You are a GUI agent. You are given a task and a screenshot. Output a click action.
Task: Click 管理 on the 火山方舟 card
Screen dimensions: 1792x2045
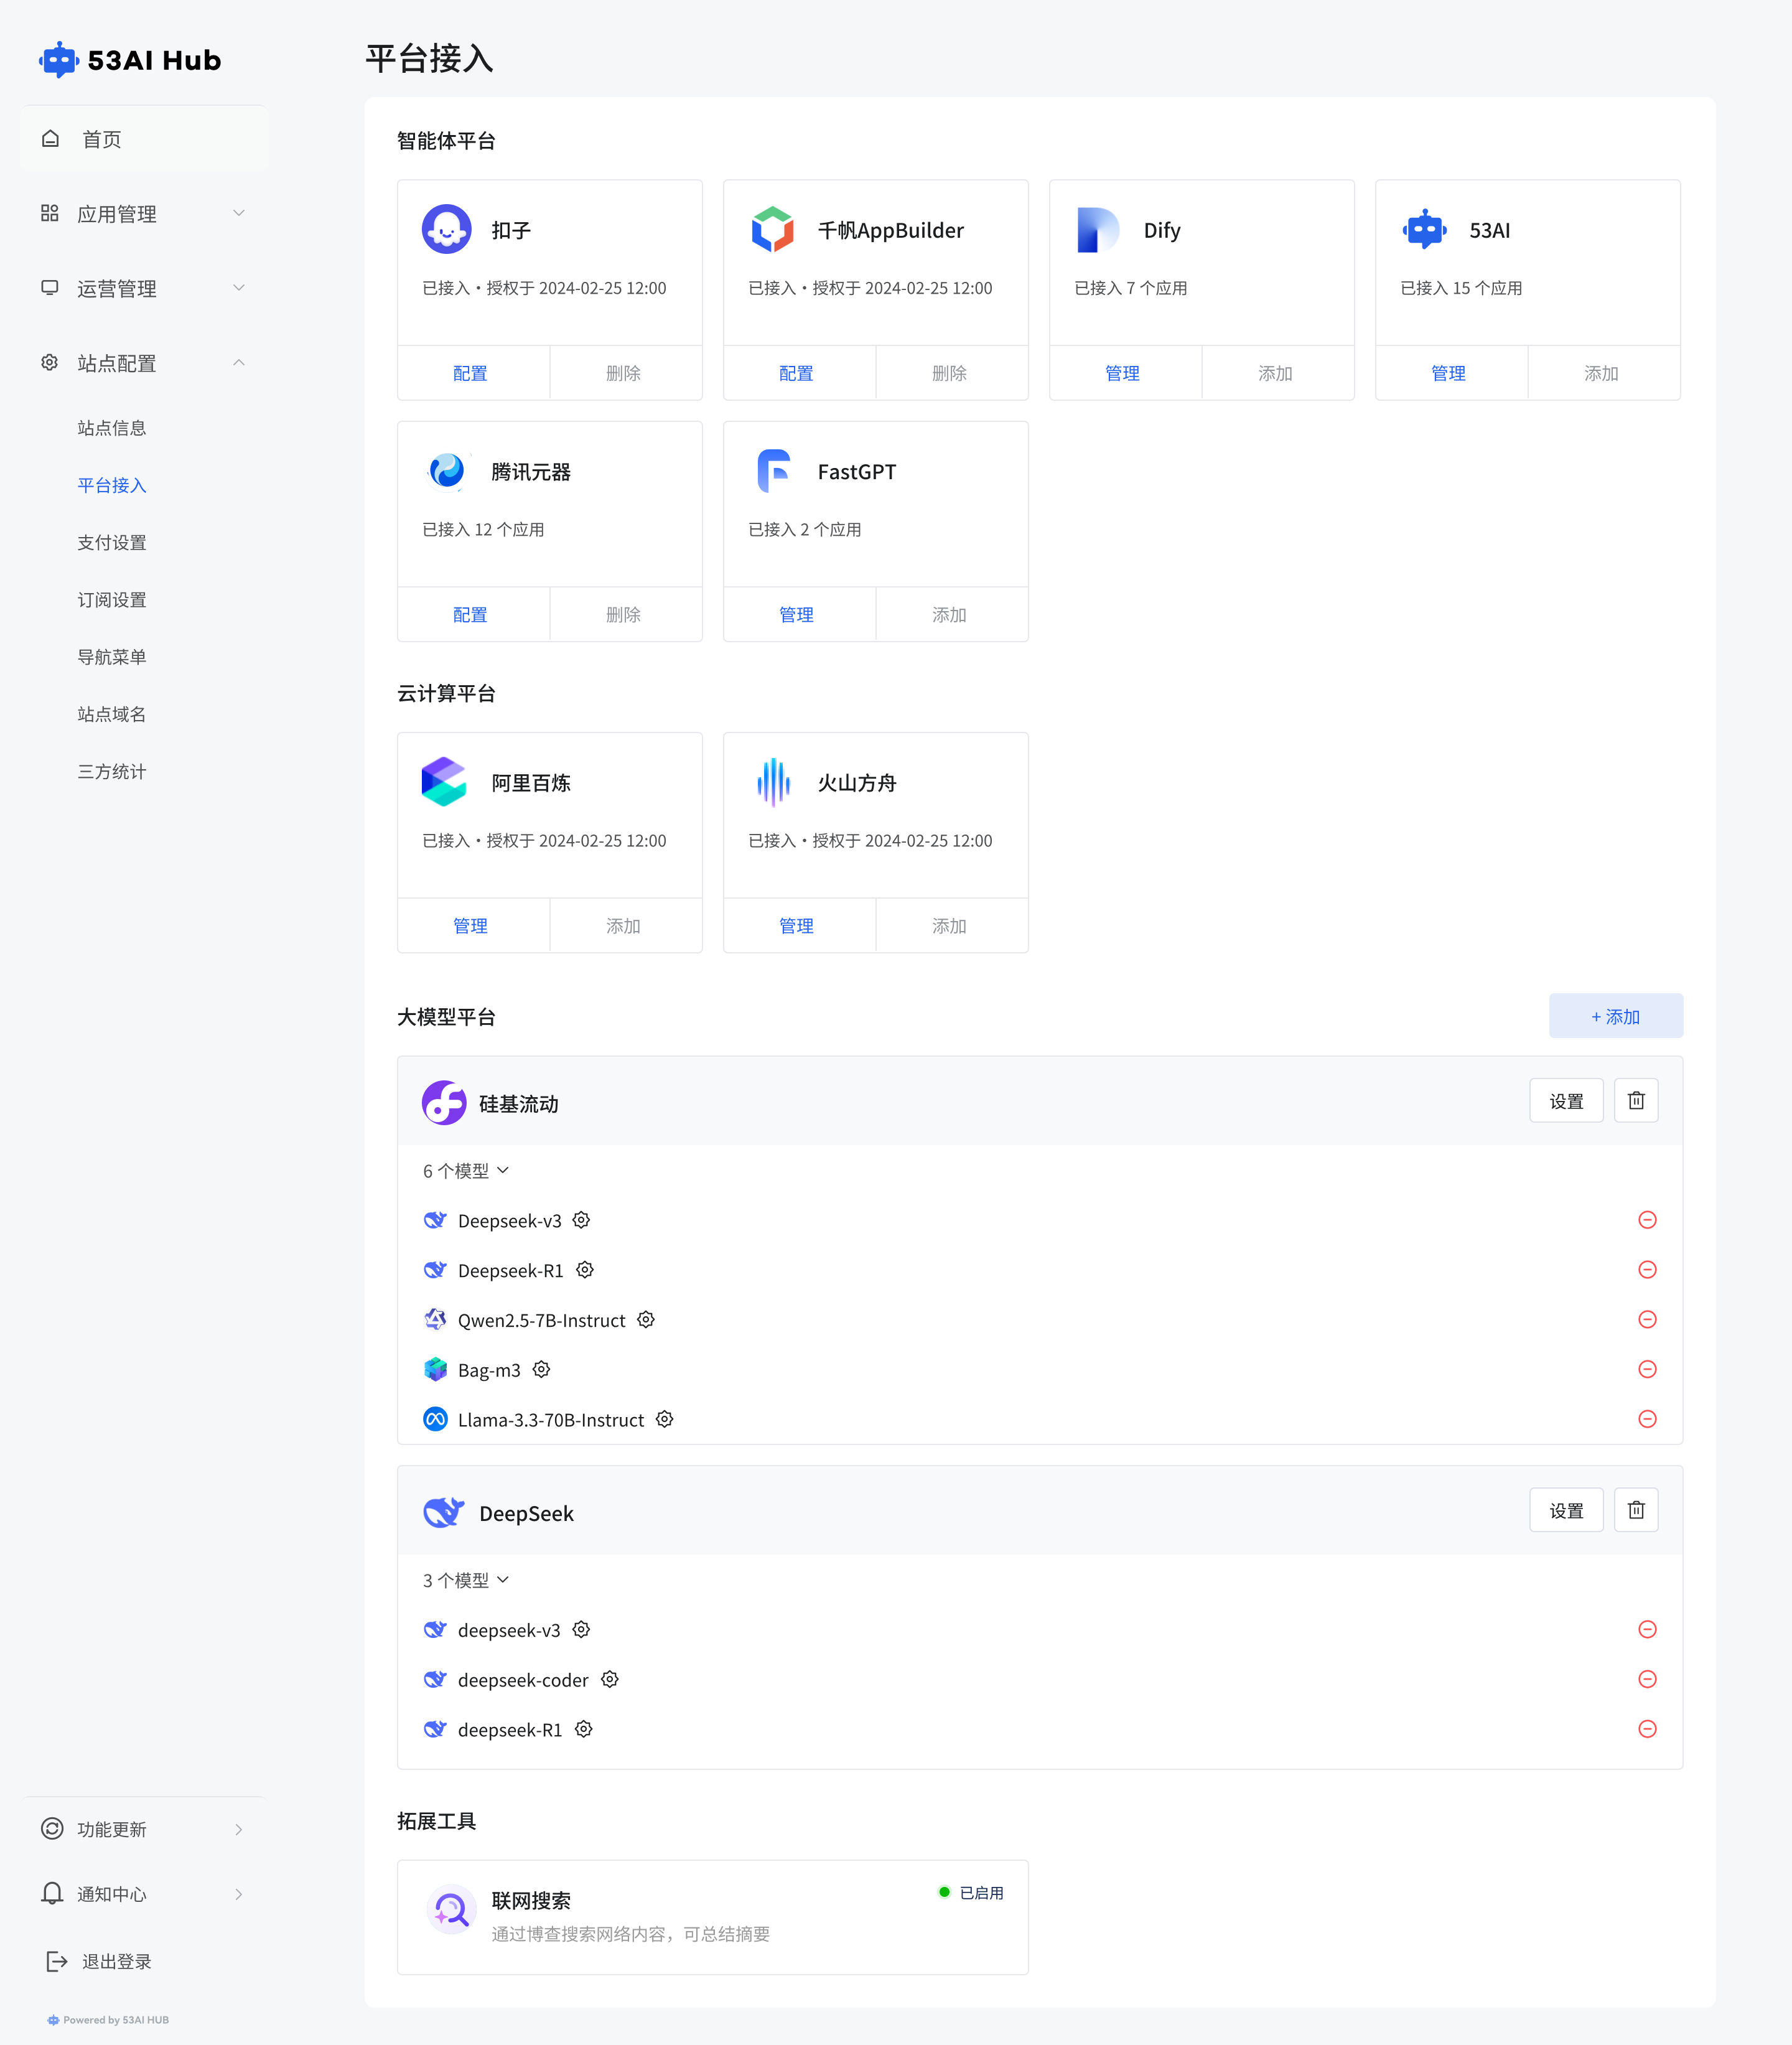click(797, 926)
